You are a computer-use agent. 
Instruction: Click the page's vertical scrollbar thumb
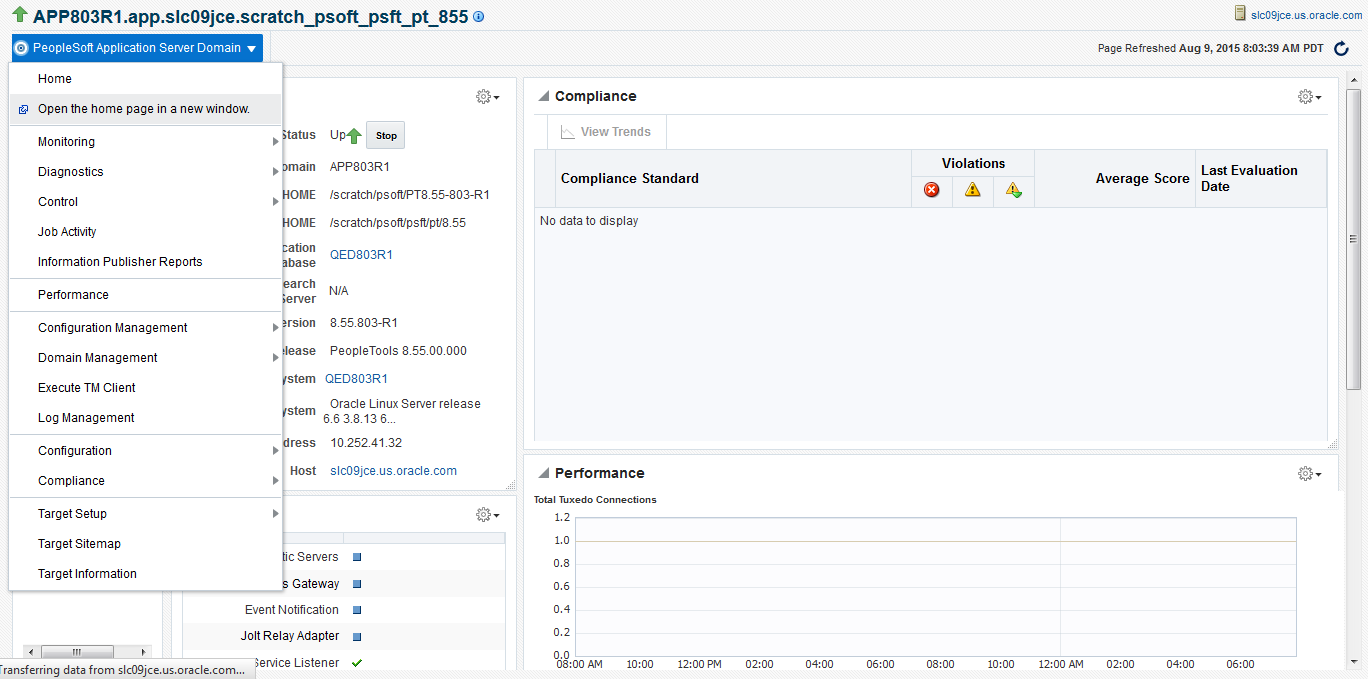1354,239
